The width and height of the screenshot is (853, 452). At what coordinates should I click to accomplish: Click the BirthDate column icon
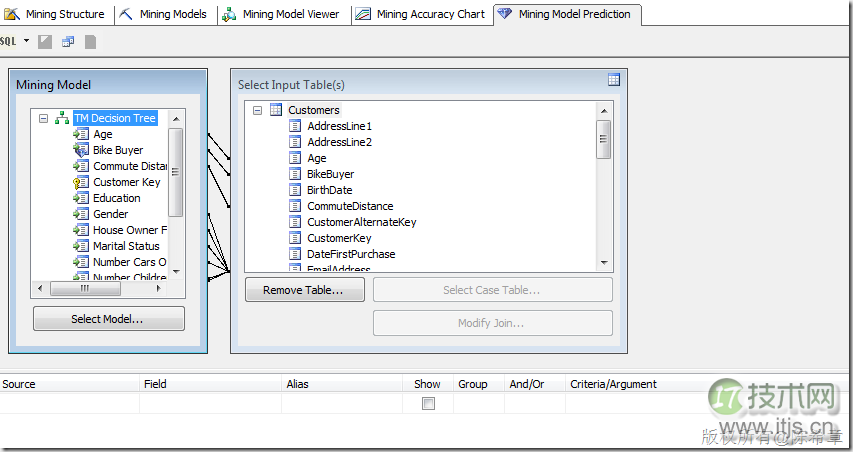295,190
